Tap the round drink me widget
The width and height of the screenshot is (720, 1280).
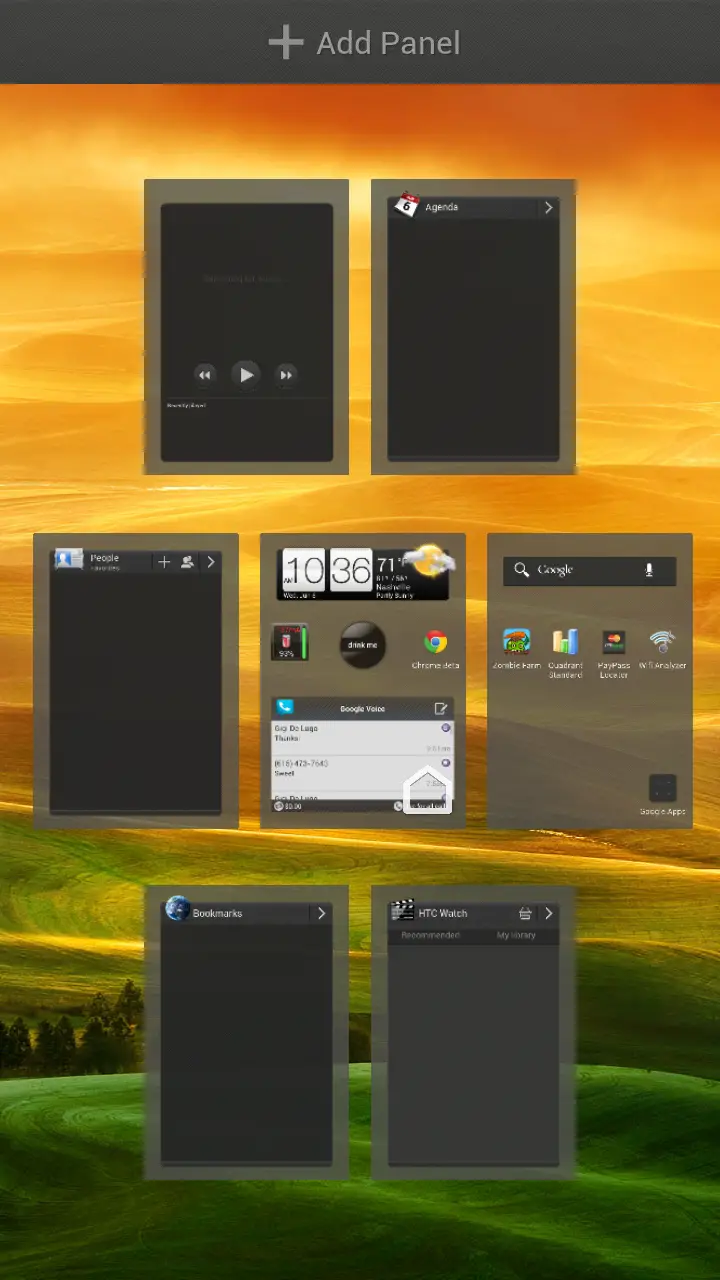click(x=362, y=645)
